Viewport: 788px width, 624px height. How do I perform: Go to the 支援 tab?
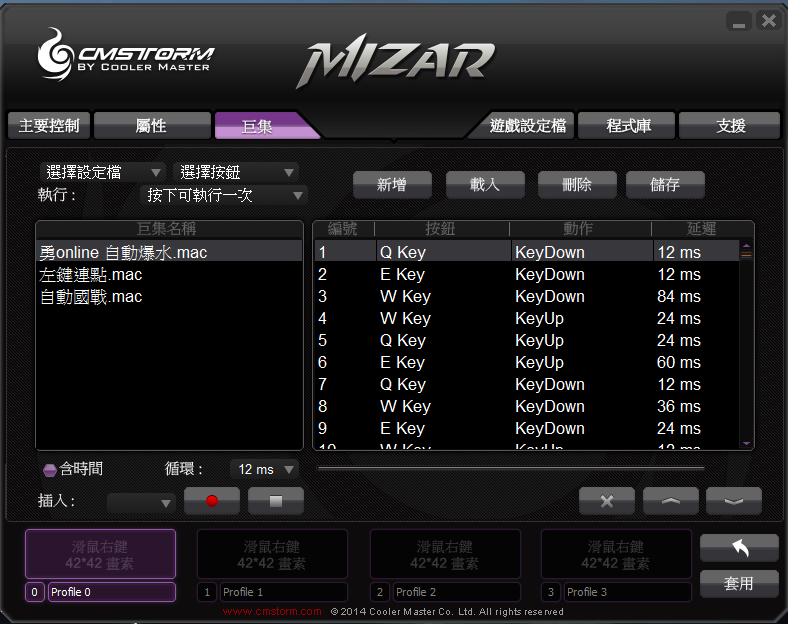pos(730,125)
